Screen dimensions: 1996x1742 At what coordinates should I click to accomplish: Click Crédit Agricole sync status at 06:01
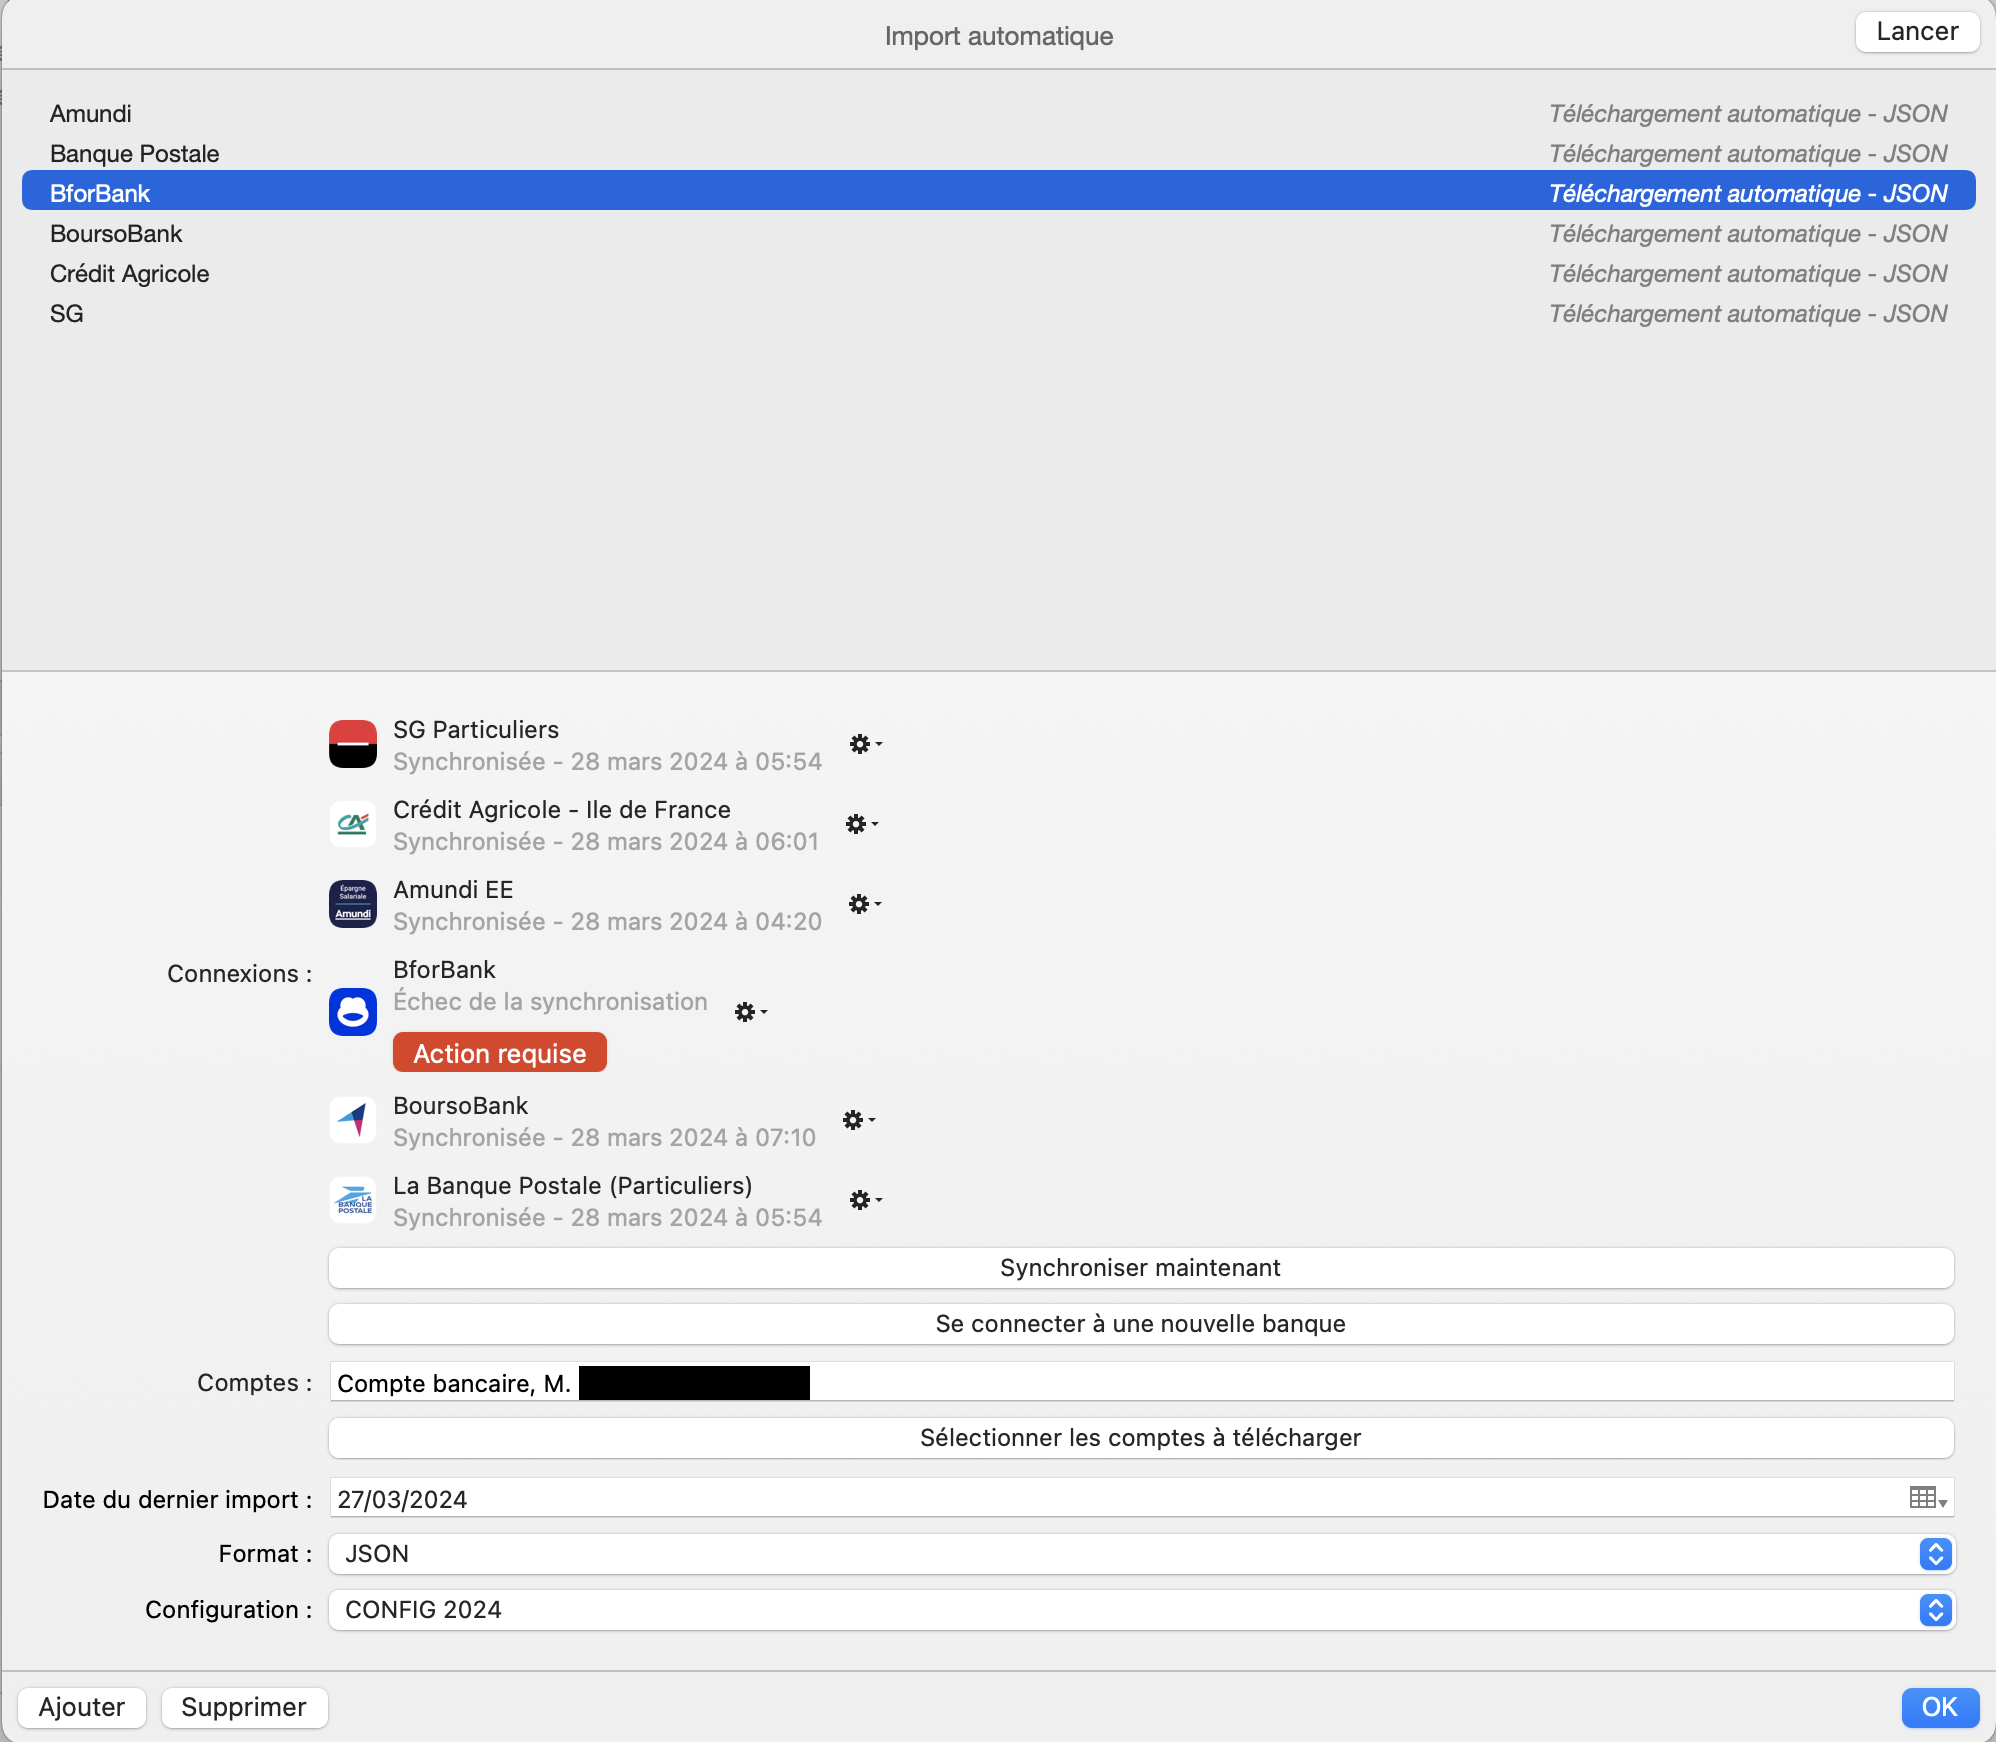click(x=606, y=842)
